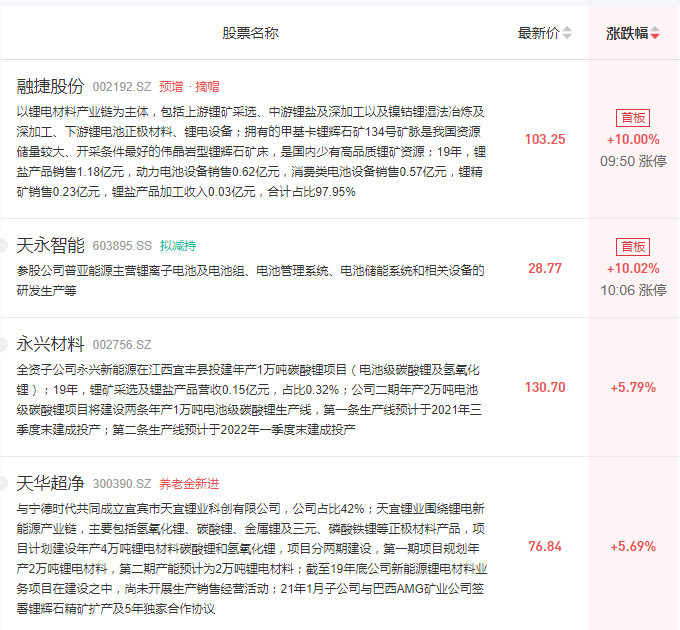Select the 股票名称 column header
This screenshot has width=680, height=630.
250,33
